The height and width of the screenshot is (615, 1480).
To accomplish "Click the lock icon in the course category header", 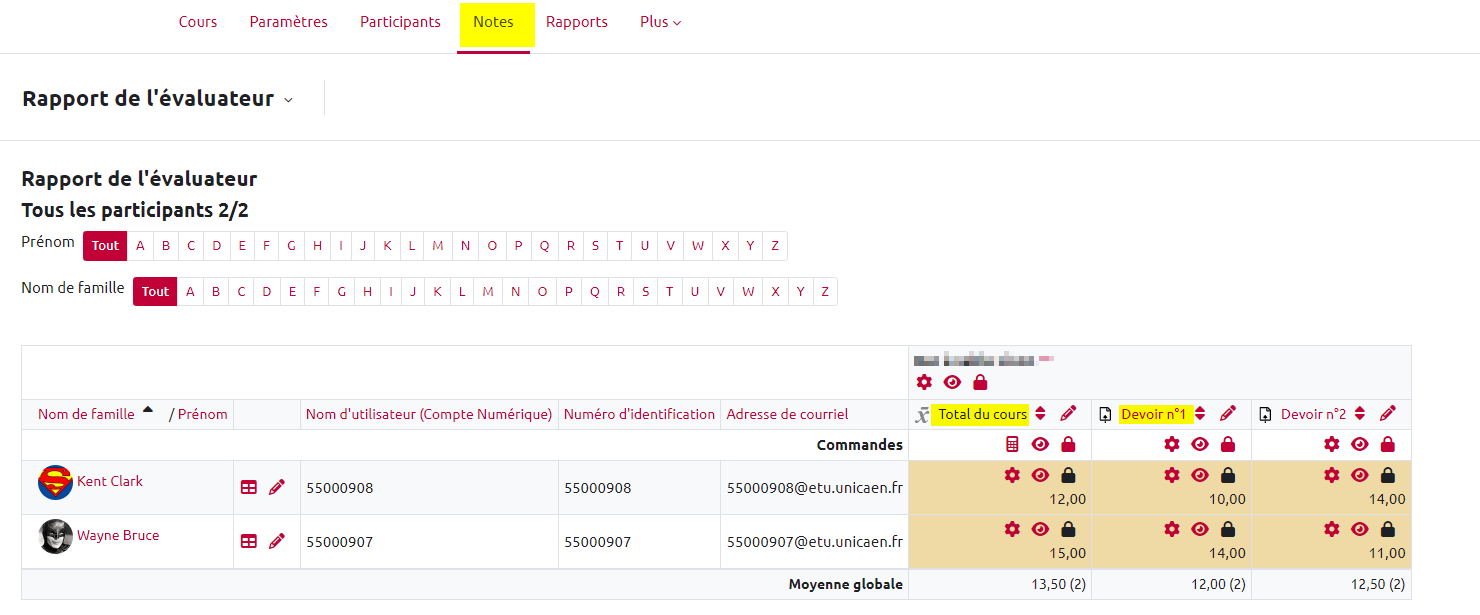I will [x=980, y=382].
